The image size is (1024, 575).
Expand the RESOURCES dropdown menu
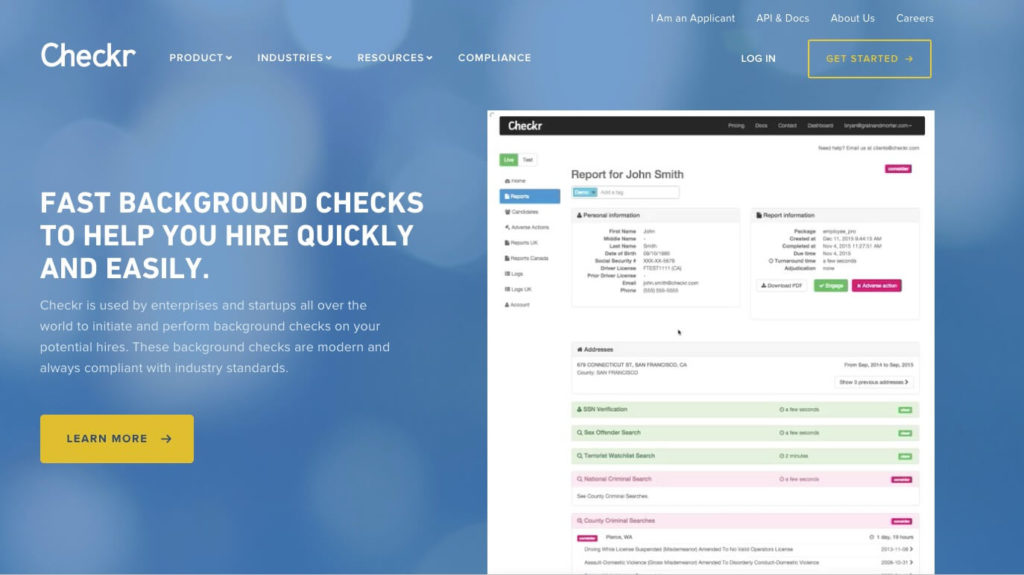[394, 58]
